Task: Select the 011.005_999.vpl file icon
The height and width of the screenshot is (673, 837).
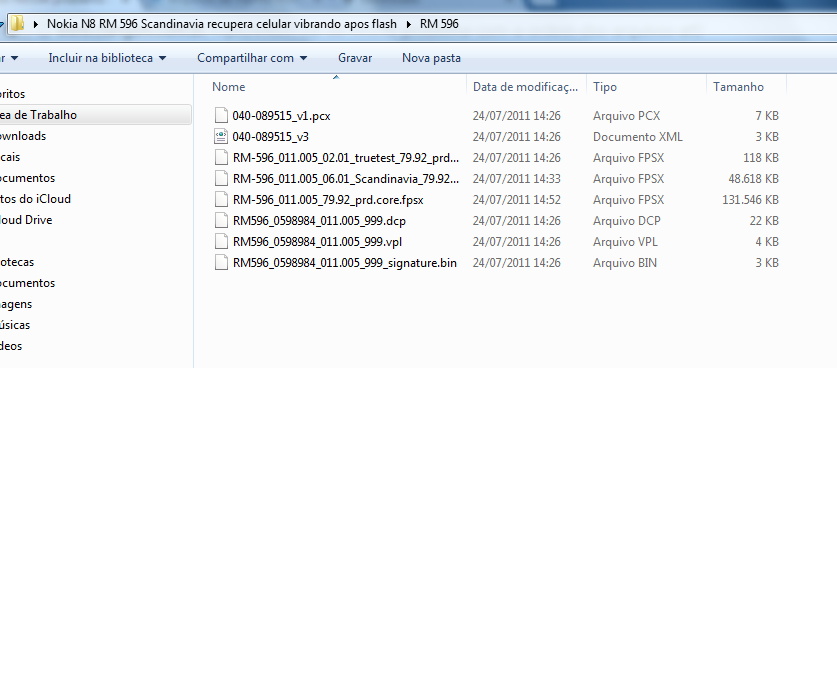Action: (221, 241)
